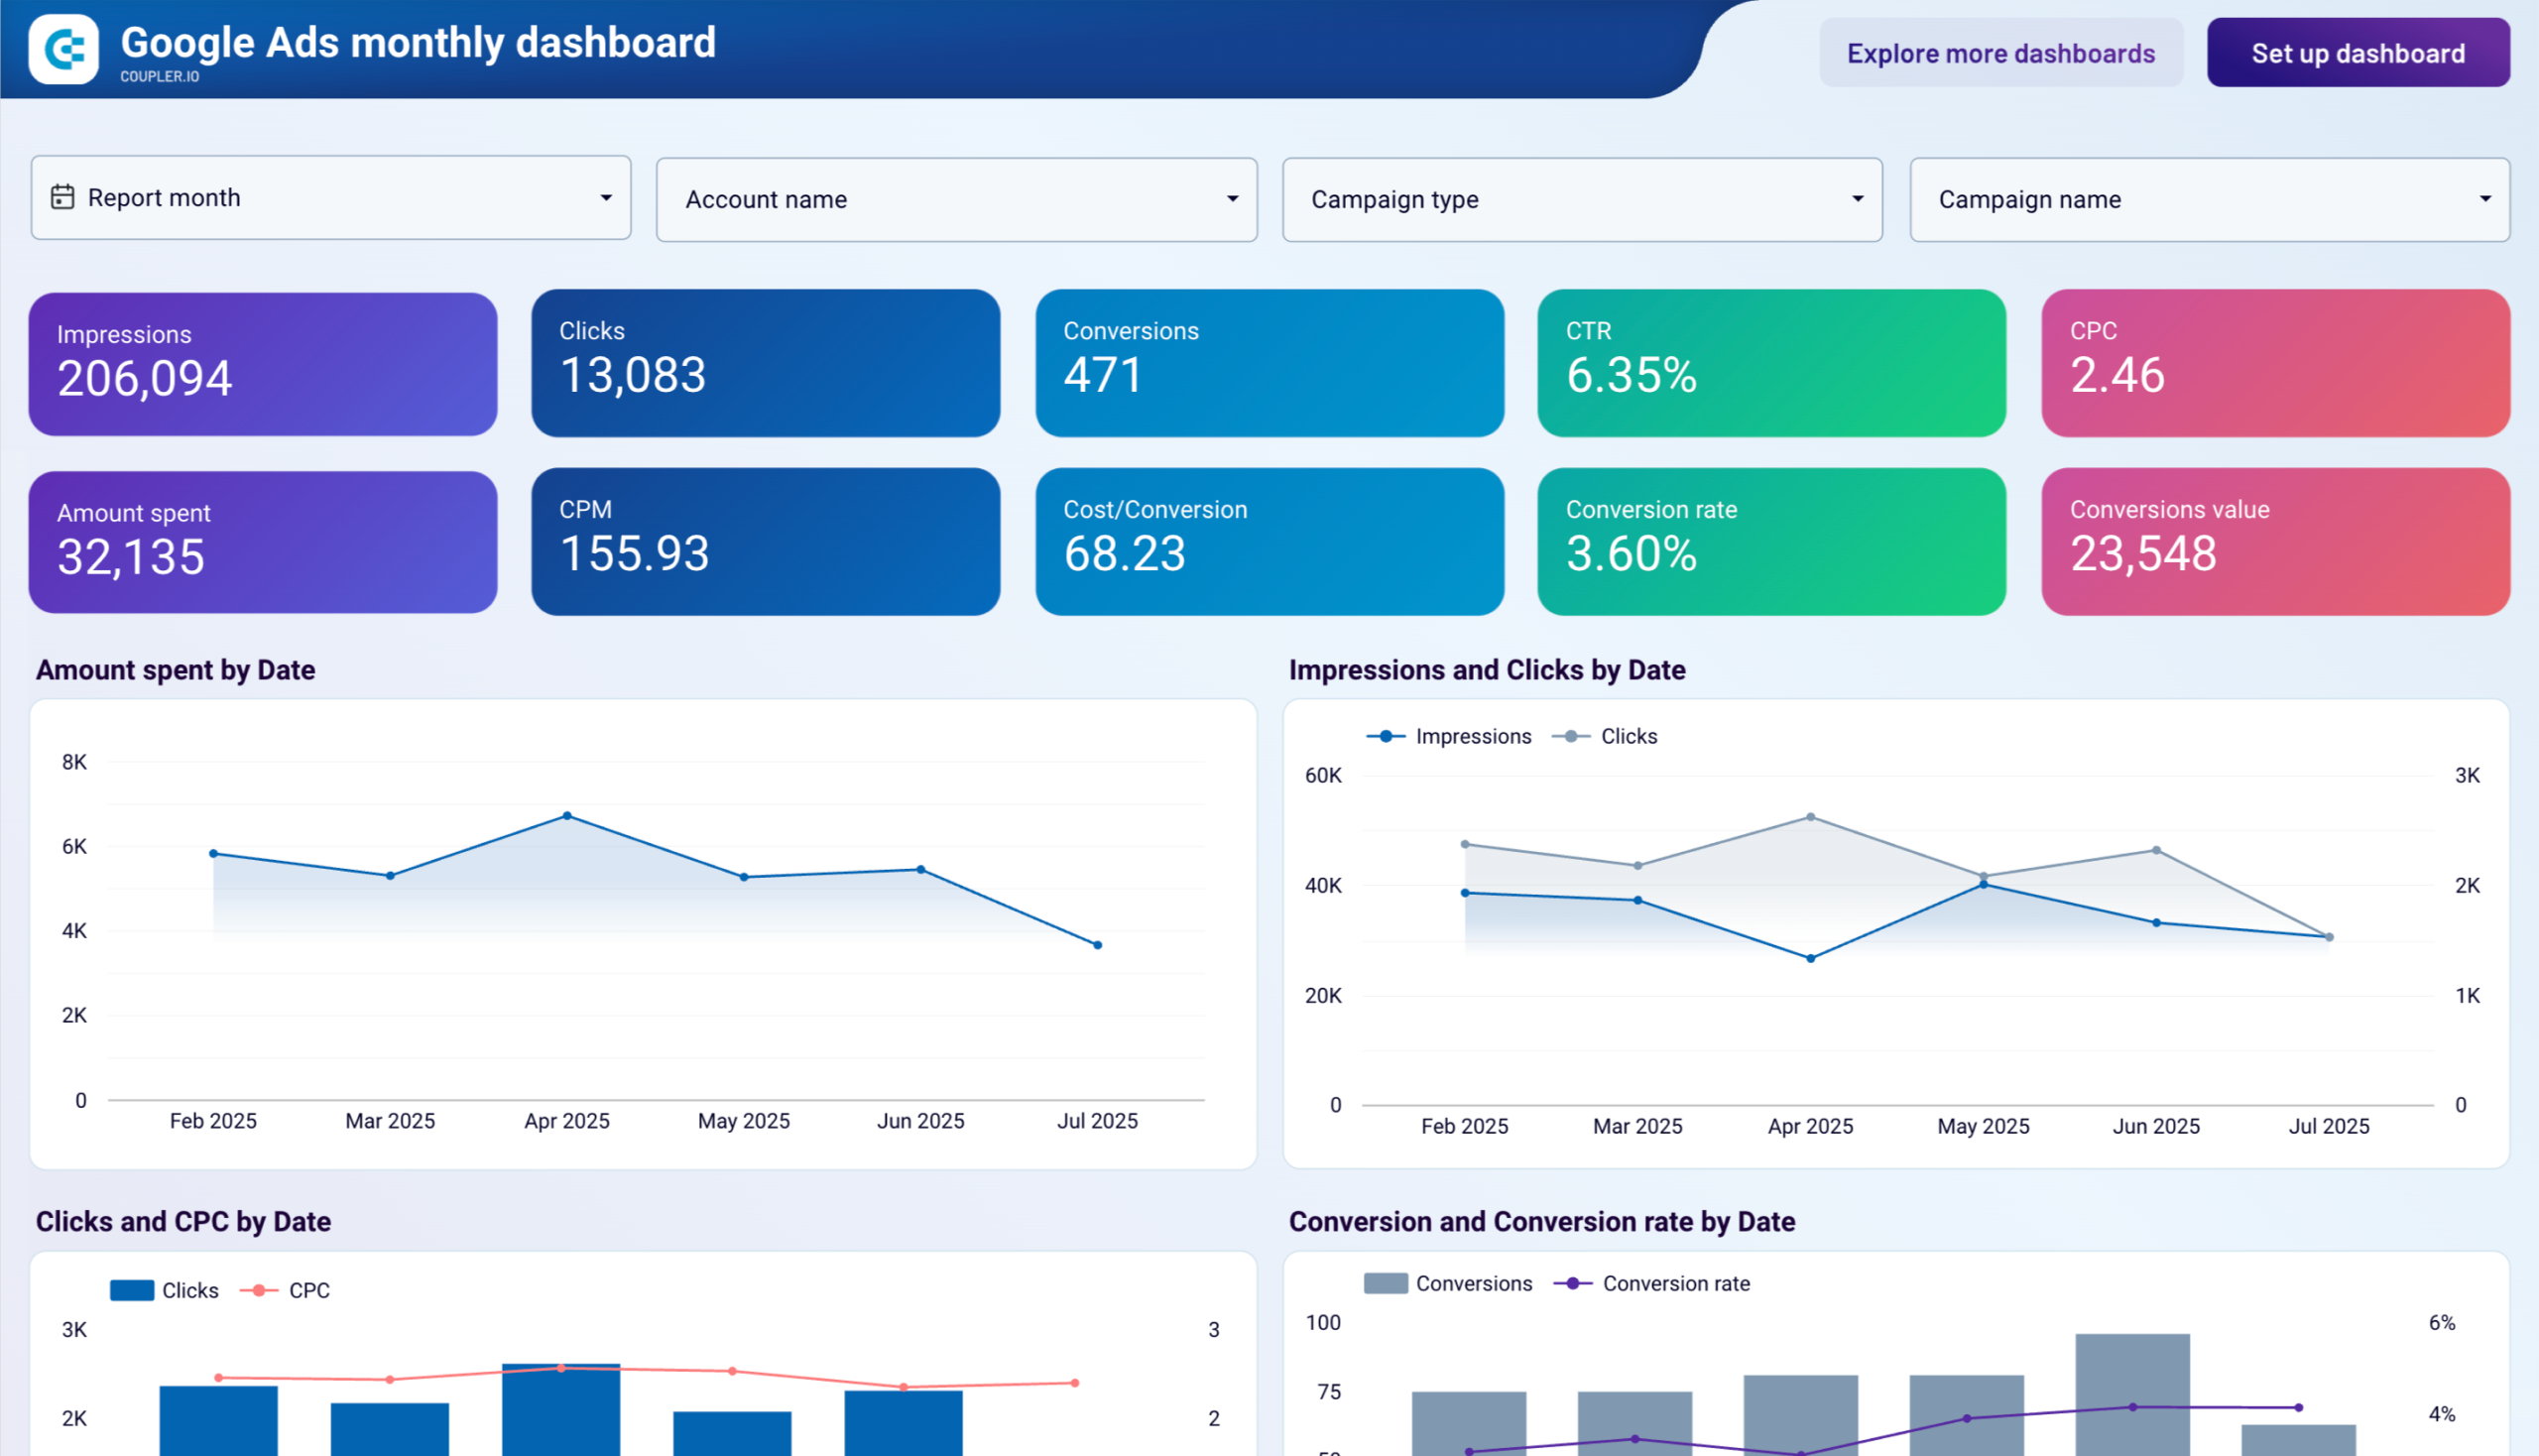
Task: Toggle Impressions legend marker in chart
Action: pyautogui.click(x=1385, y=737)
